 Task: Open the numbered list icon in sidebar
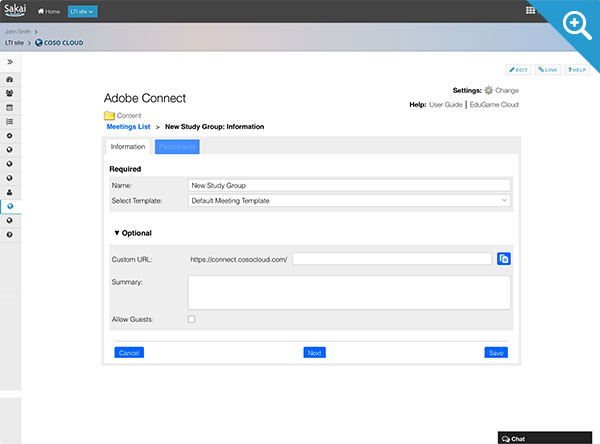[x=10, y=122]
